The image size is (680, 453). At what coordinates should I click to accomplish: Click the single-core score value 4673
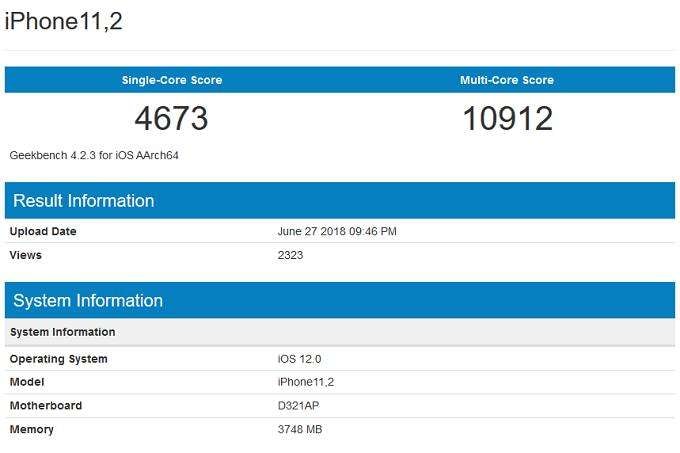tap(171, 119)
